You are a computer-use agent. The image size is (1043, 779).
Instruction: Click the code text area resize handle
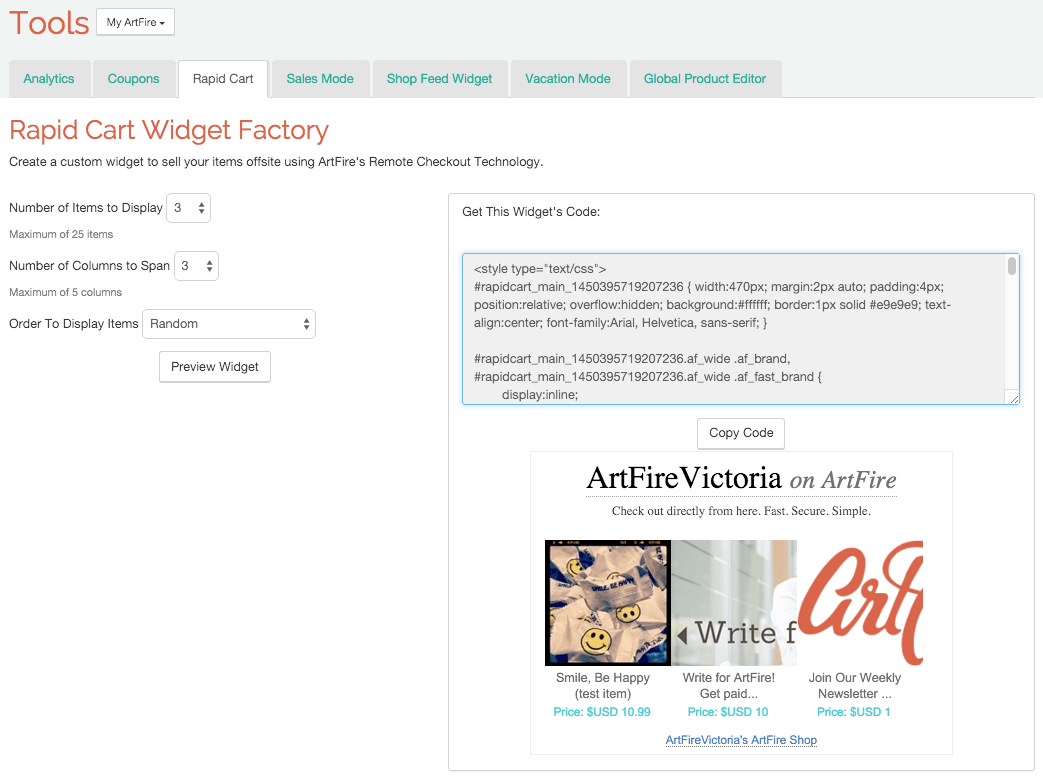1014,398
